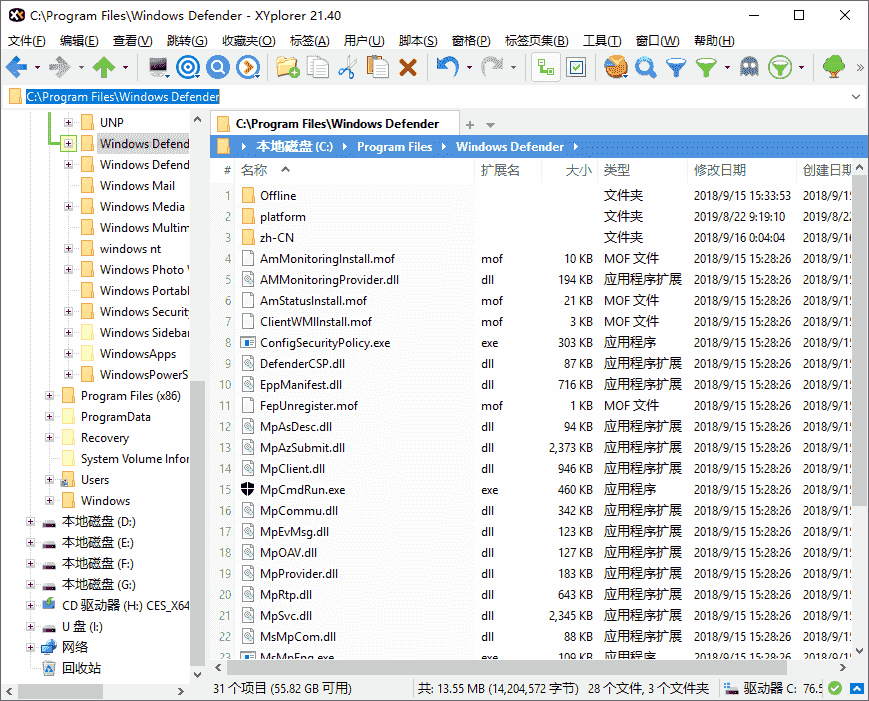Select ProgramData in the folder tree
This screenshot has height=701, width=869.
click(x=116, y=417)
